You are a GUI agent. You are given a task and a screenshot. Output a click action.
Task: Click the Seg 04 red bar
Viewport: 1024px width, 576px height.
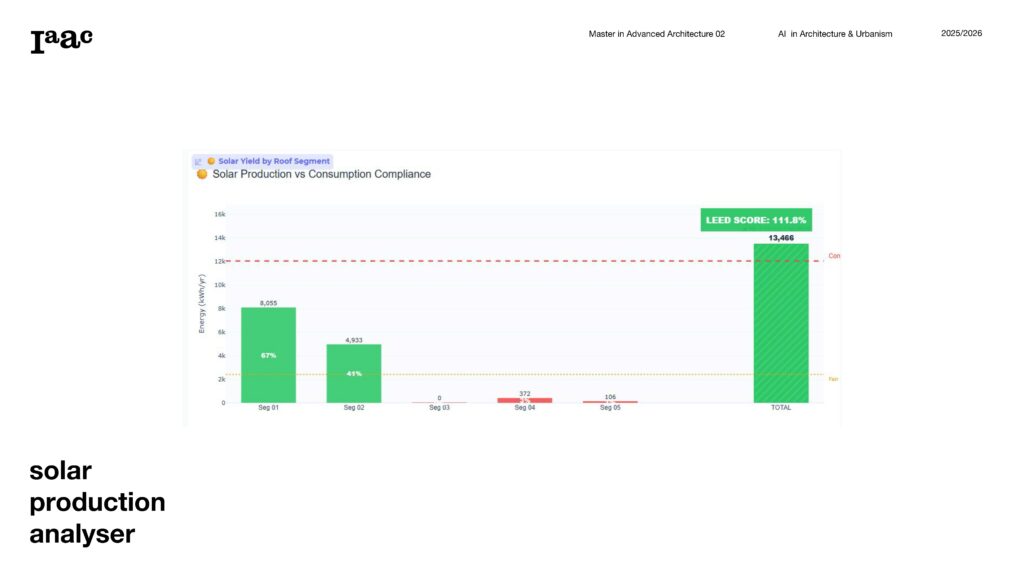524,400
